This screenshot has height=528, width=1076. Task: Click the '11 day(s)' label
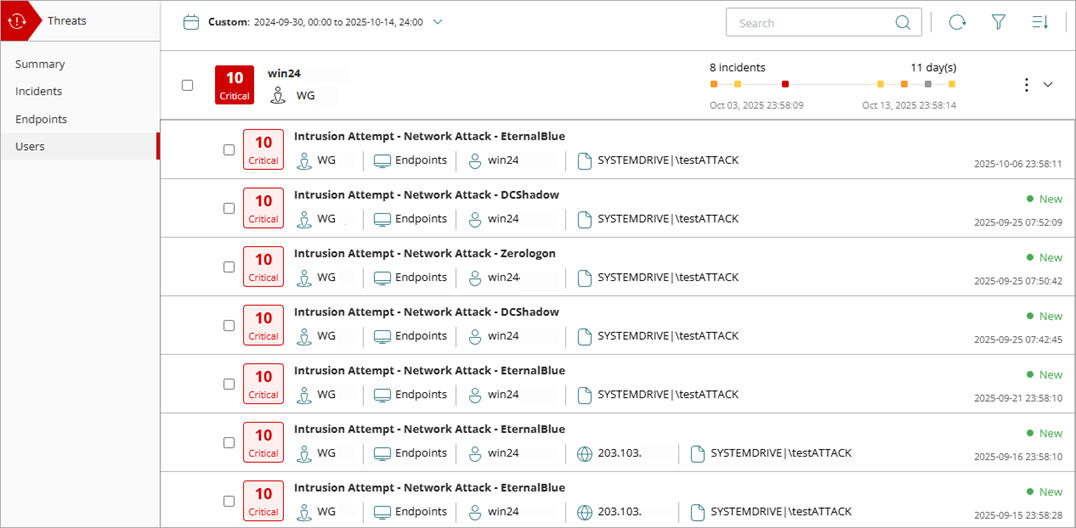point(933,67)
